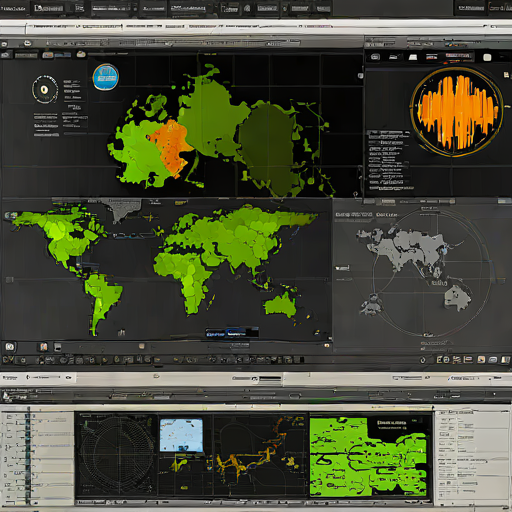The image size is (512, 512).
Task: Open the bright green map thumbnail in the lower window
Action: point(368,456)
